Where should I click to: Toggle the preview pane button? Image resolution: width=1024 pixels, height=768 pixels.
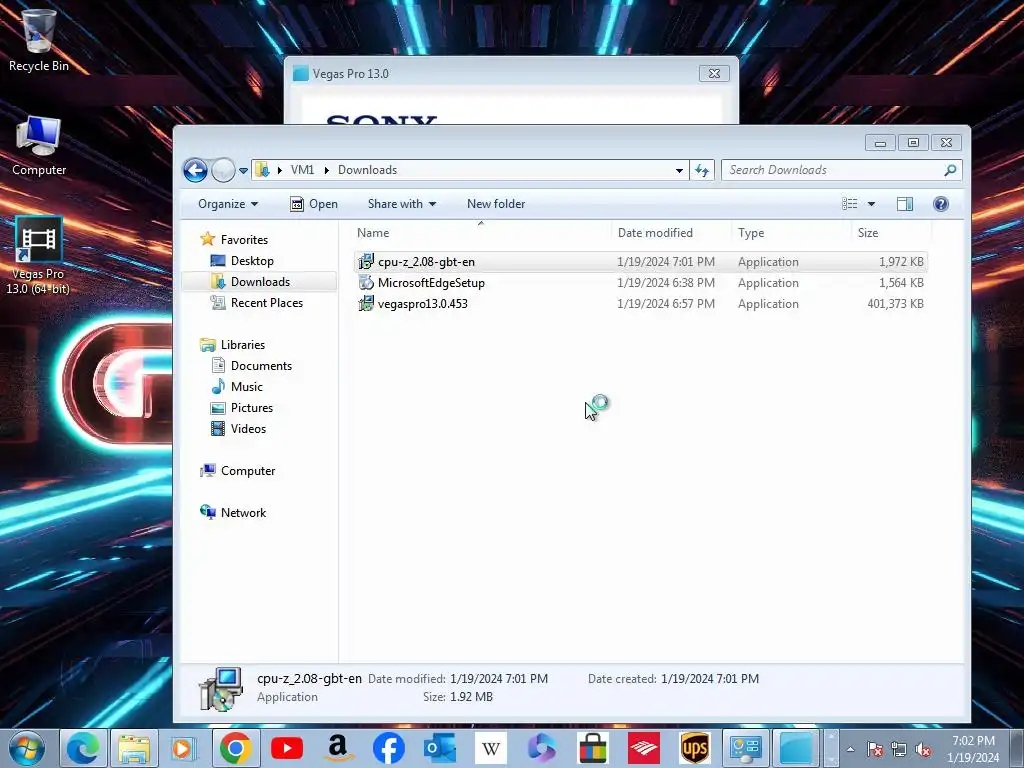[904, 204]
